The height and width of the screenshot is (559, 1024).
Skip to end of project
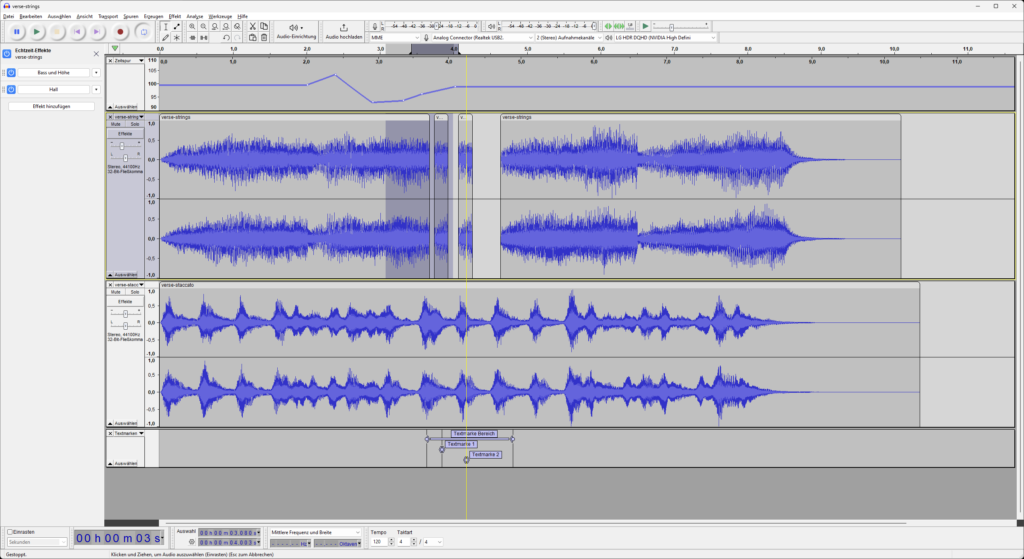[97, 31]
